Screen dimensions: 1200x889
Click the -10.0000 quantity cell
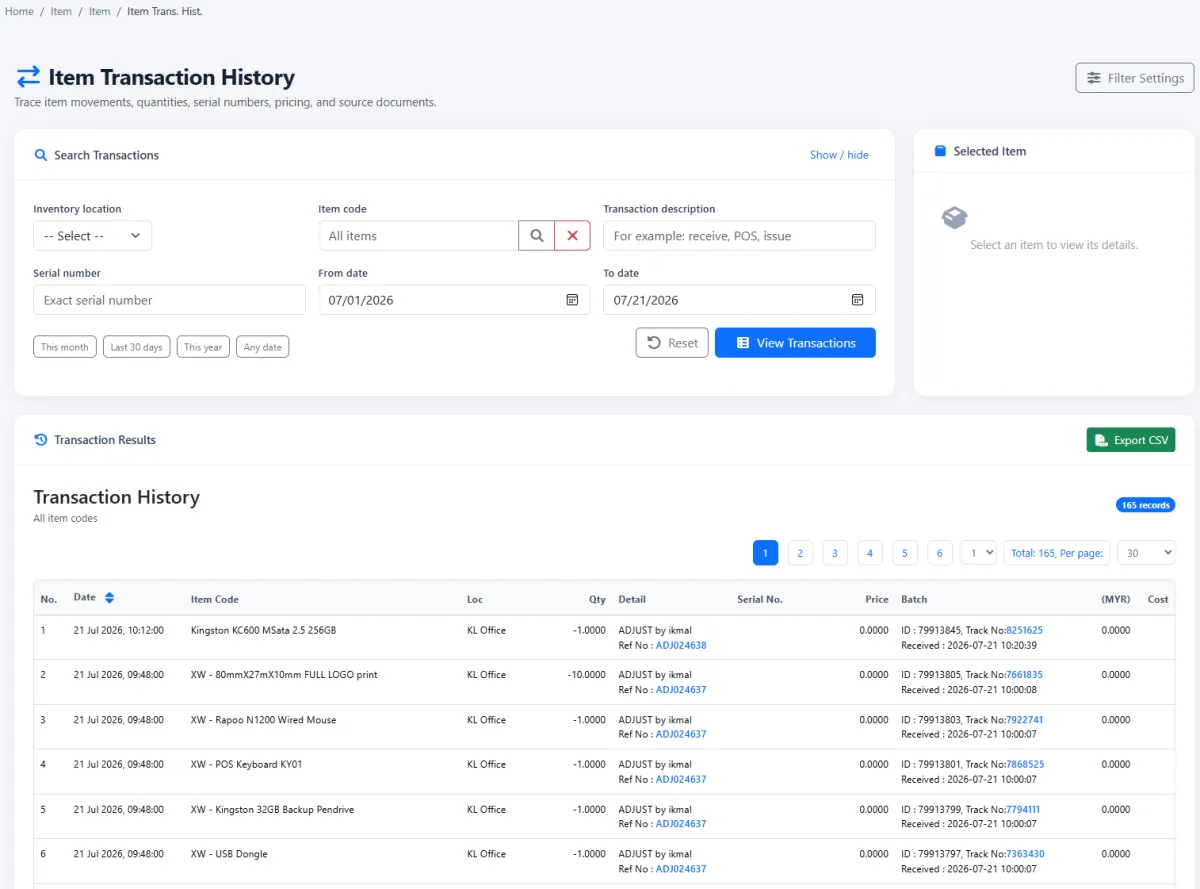pos(586,675)
